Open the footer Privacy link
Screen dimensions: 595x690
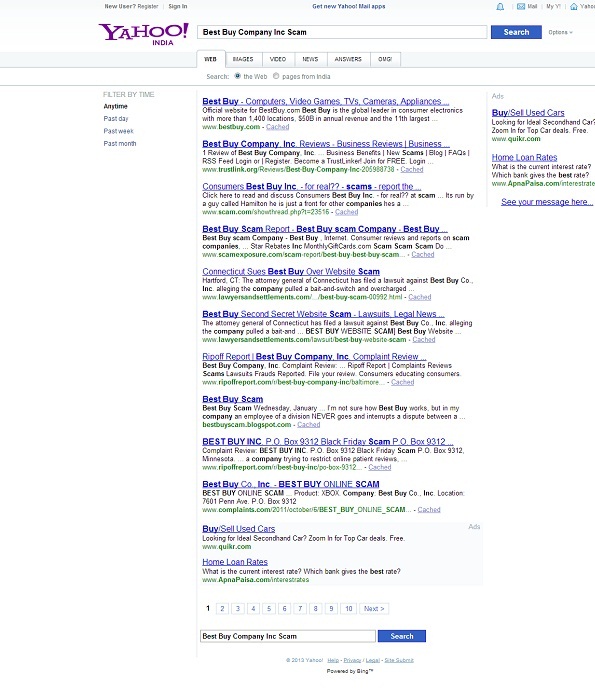[352, 660]
